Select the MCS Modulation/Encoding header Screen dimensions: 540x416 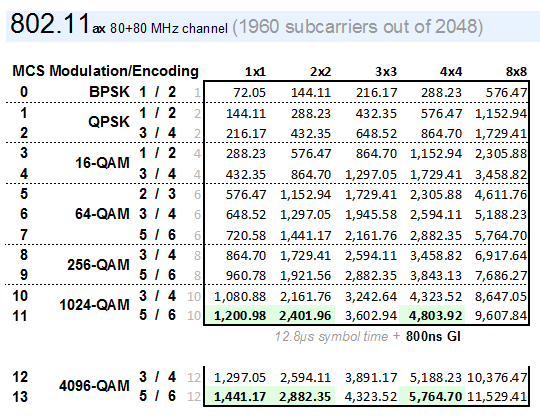tap(105, 71)
